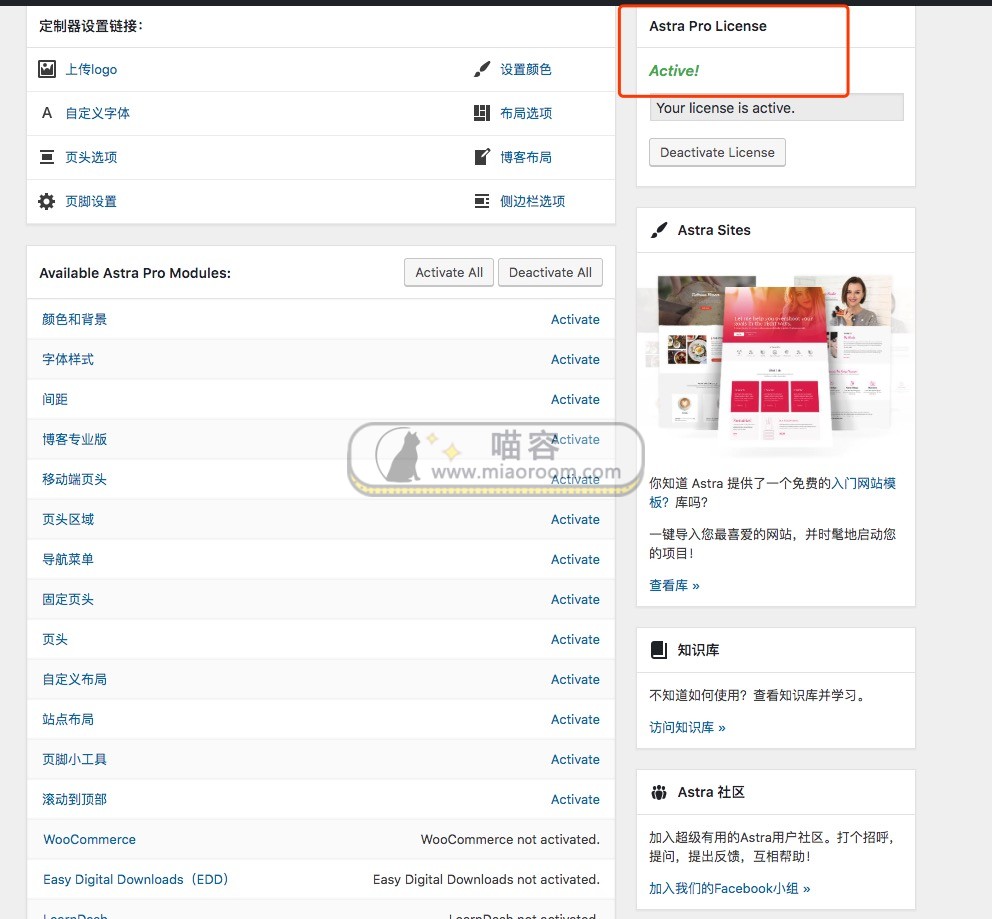Click the Deactivate License button
The width and height of the screenshot is (992, 919).
tap(717, 152)
